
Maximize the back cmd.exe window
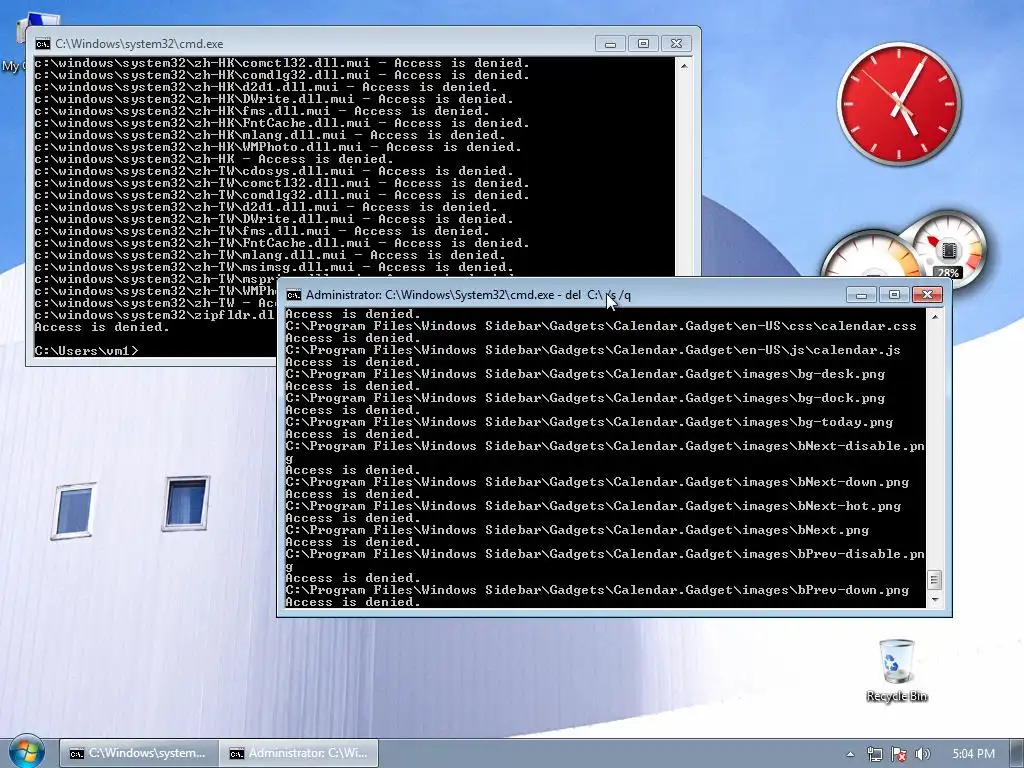tap(643, 44)
